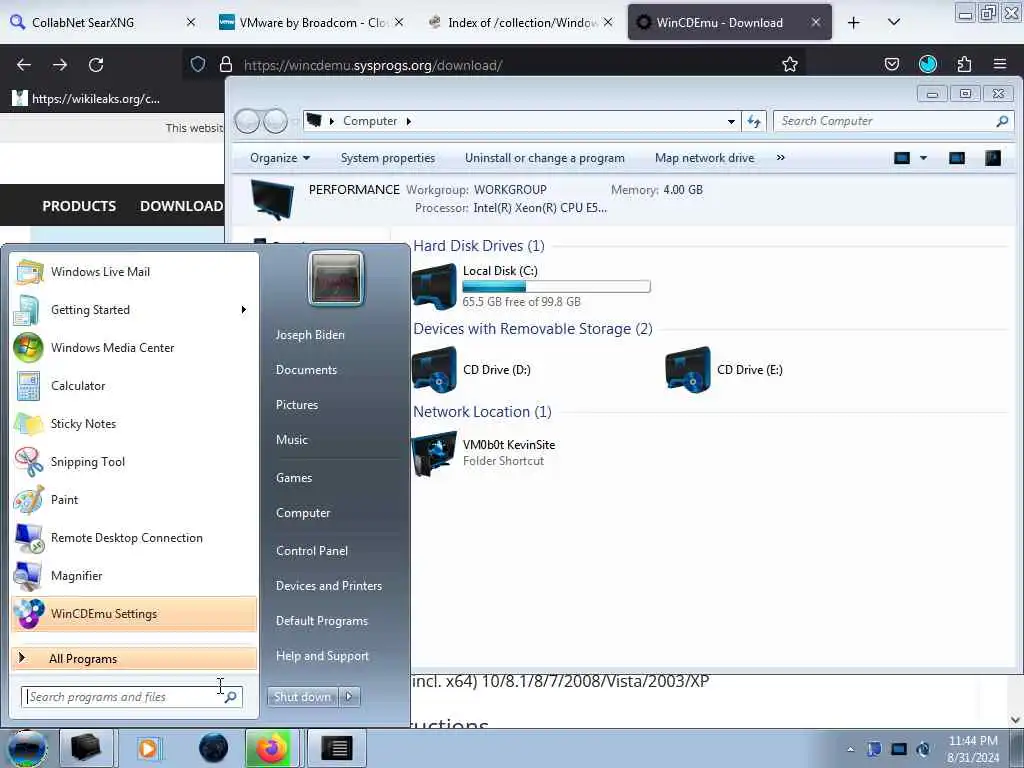Launch Paint from Start menu
Viewport: 1024px width, 768px height.
tap(134, 499)
